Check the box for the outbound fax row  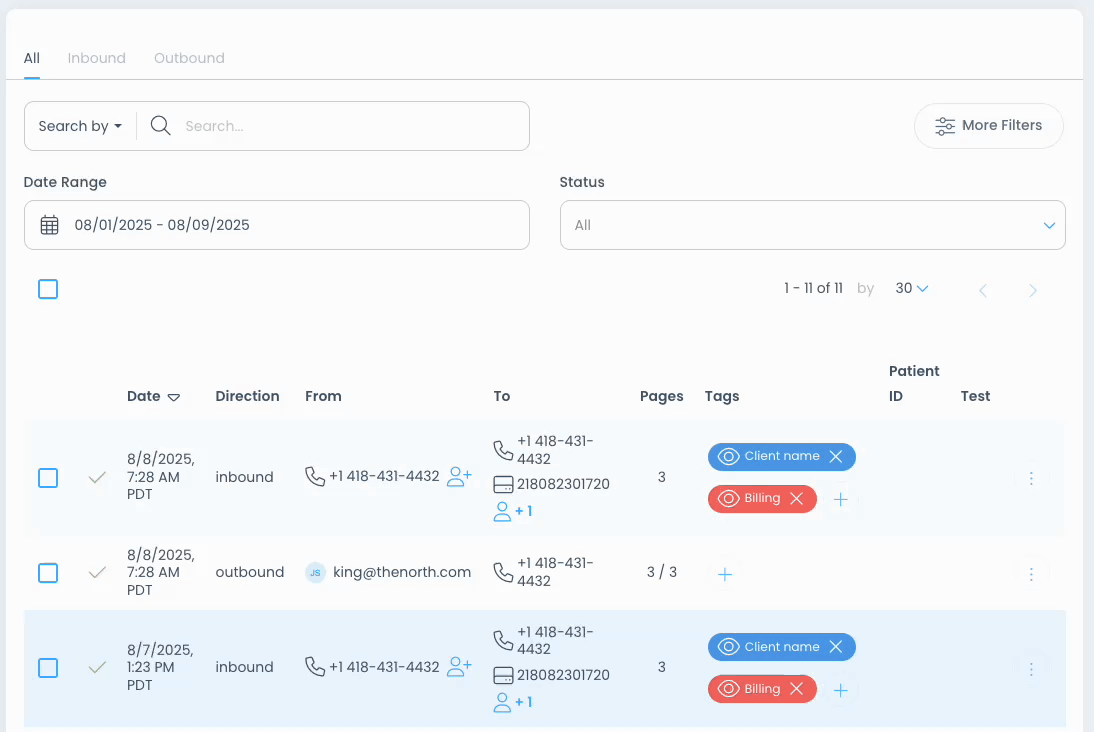click(x=48, y=573)
